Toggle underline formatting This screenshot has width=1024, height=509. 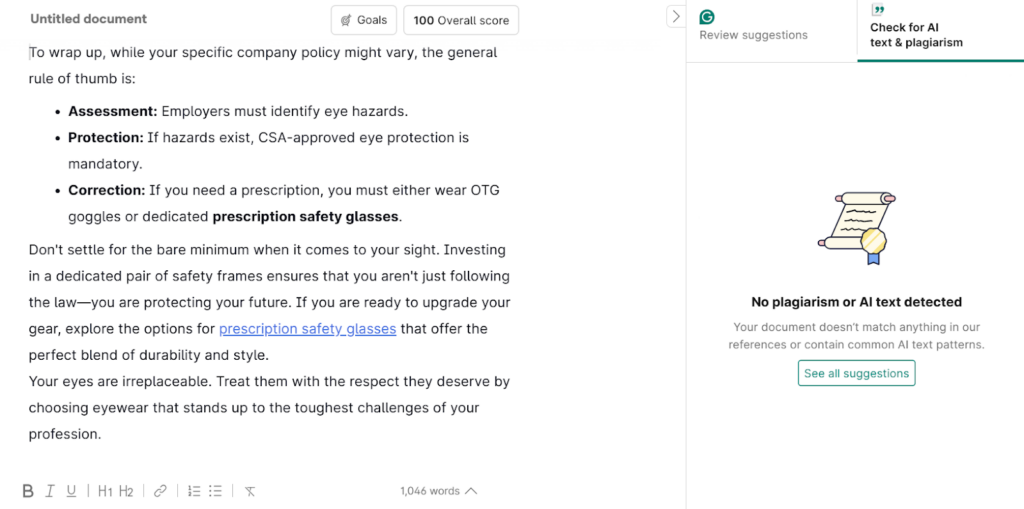[71, 491]
